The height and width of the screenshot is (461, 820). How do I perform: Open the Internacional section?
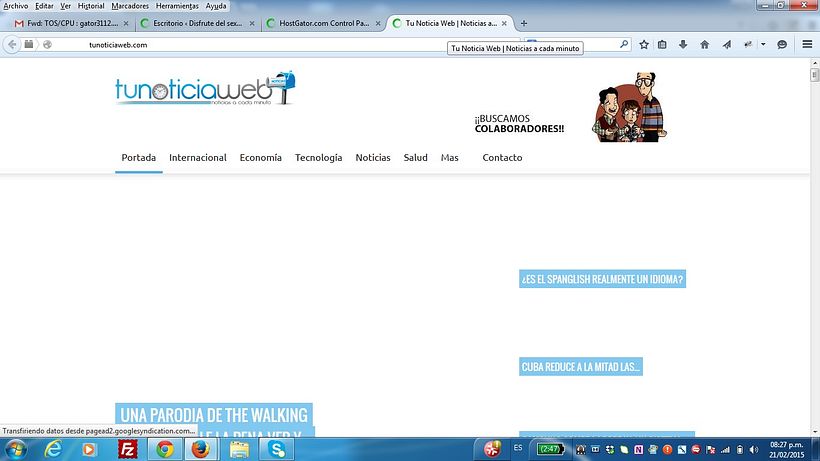point(198,157)
